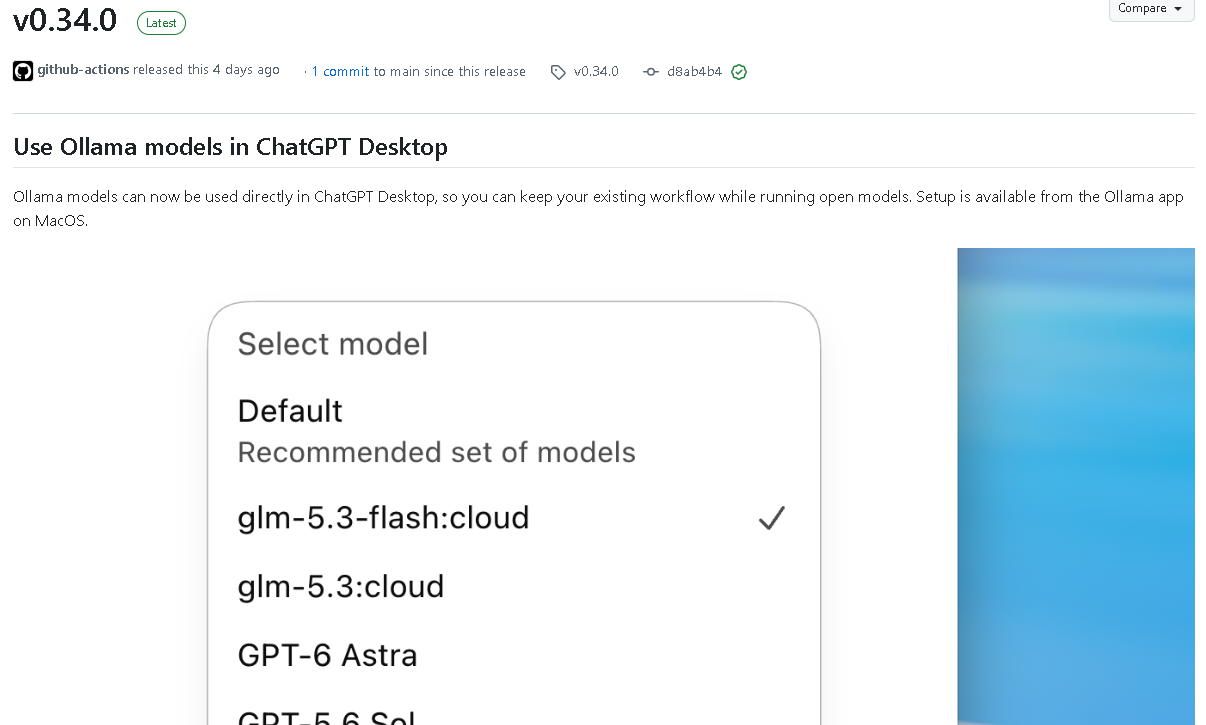Image resolution: width=1206 pixels, height=725 pixels.
Task: Click the commit icon beside d8ab4b4
Action: (x=651, y=72)
